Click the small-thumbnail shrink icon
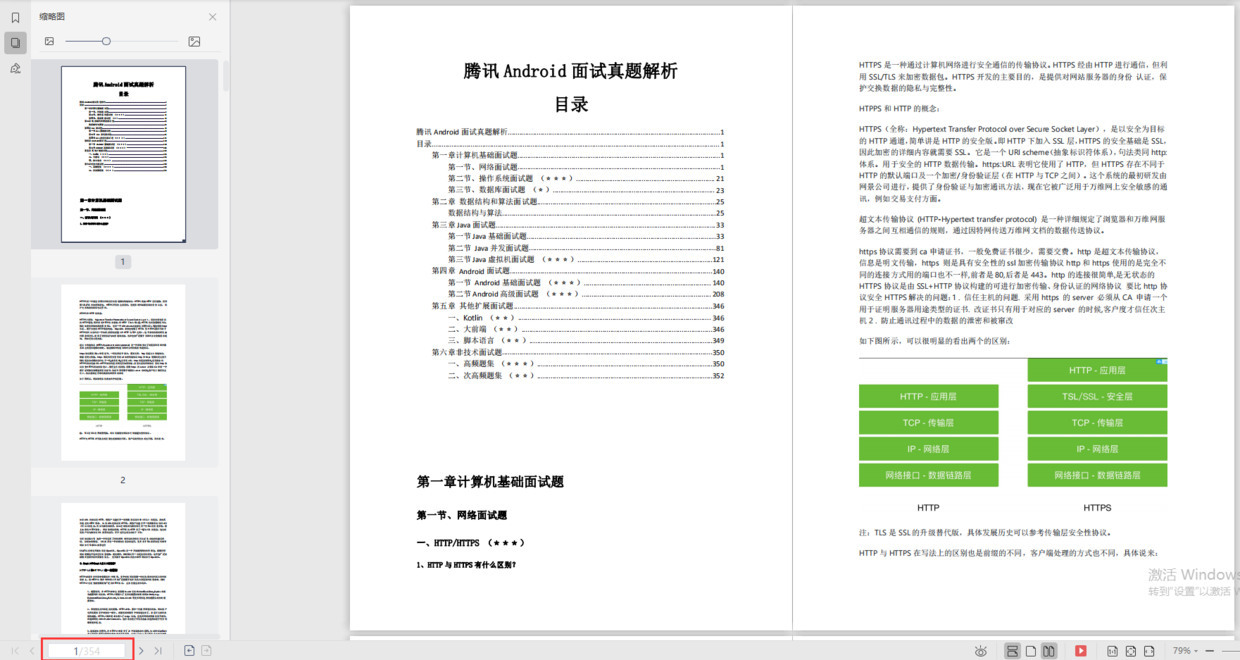 coord(49,41)
